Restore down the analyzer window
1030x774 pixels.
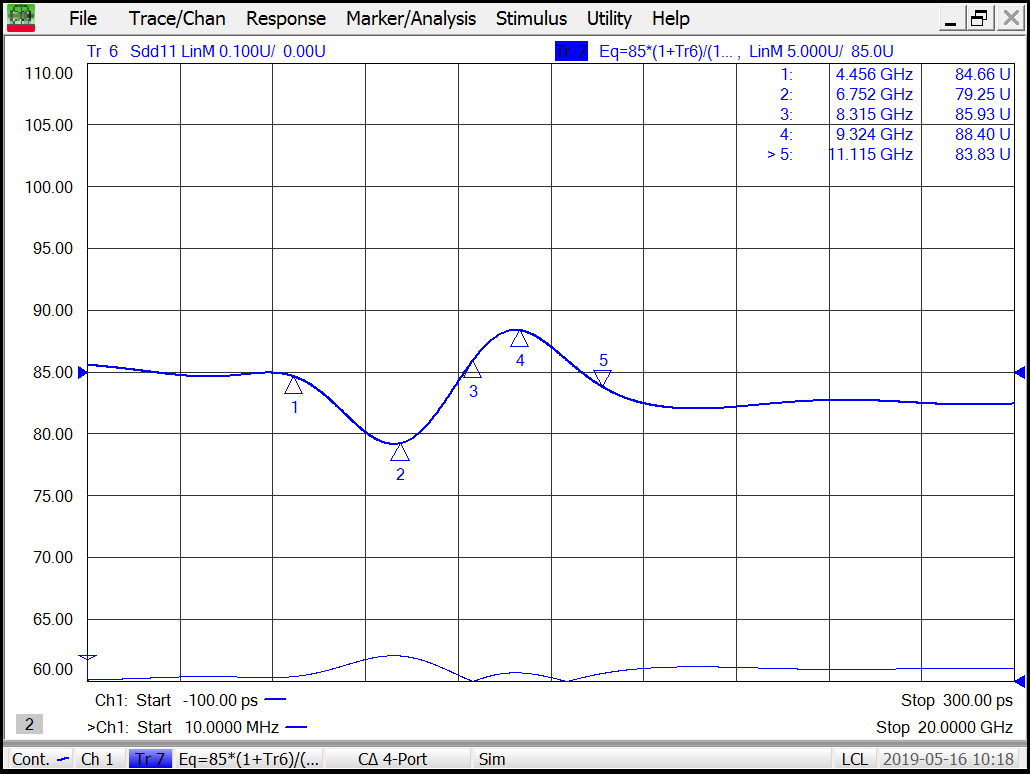click(979, 18)
